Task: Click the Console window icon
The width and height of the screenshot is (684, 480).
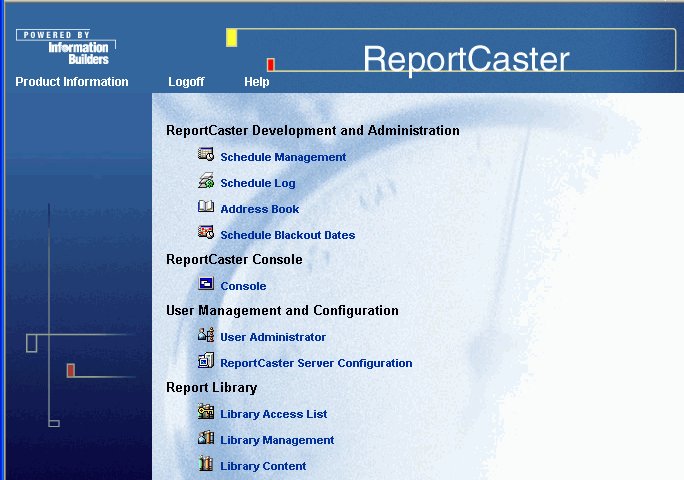Action: click(x=206, y=284)
